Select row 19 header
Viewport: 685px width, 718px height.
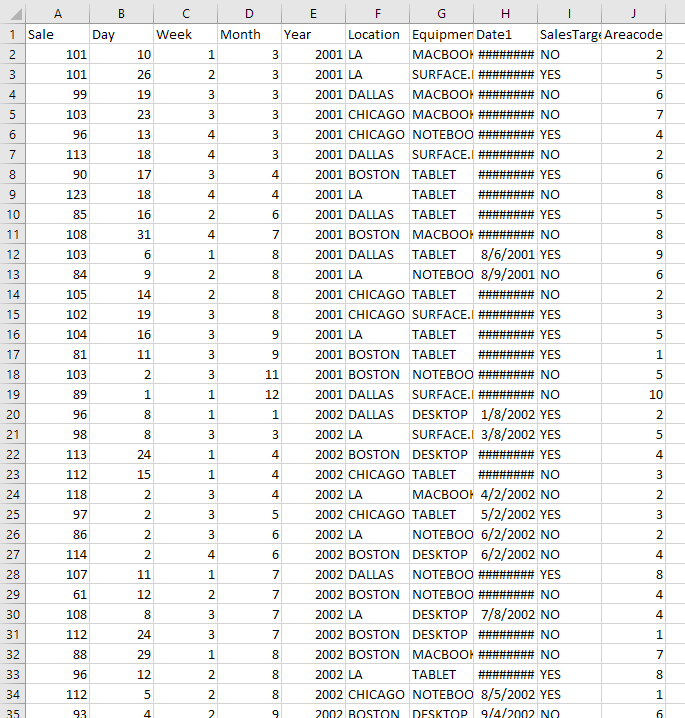coord(12,394)
